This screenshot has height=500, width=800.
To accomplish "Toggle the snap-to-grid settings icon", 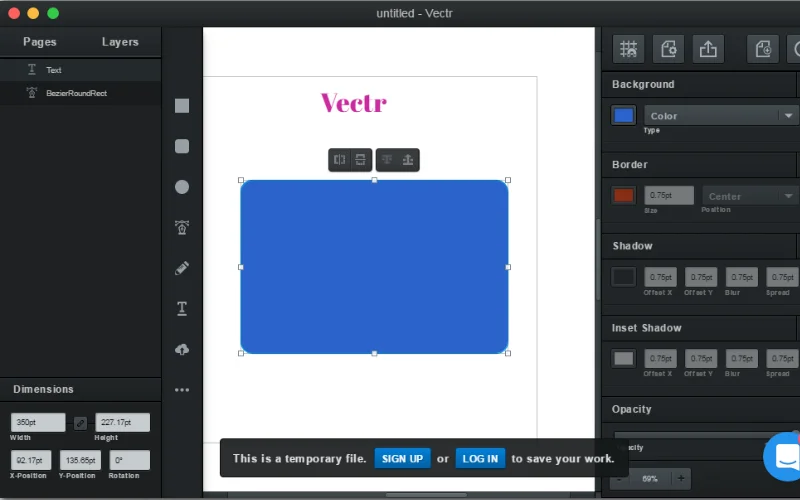I will (x=629, y=49).
